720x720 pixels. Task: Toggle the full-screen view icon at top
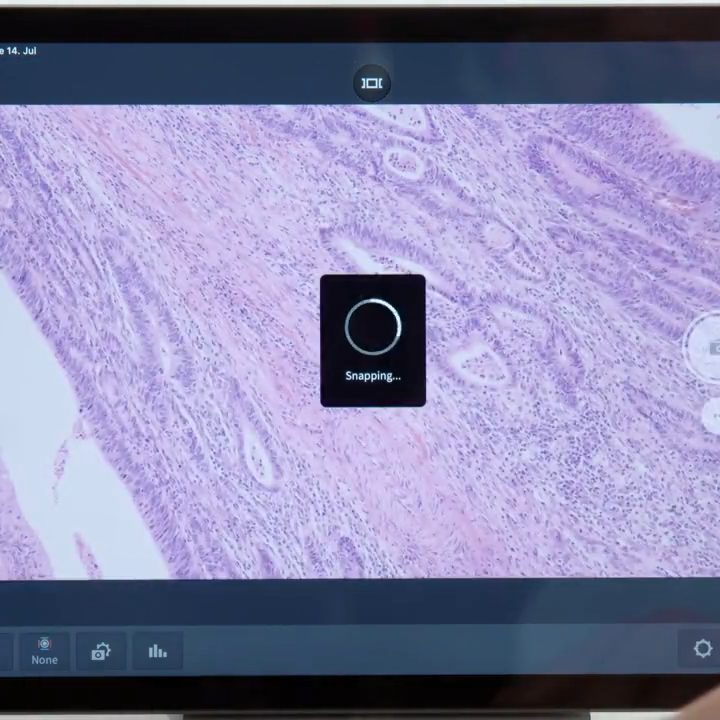click(x=371, y=83)
